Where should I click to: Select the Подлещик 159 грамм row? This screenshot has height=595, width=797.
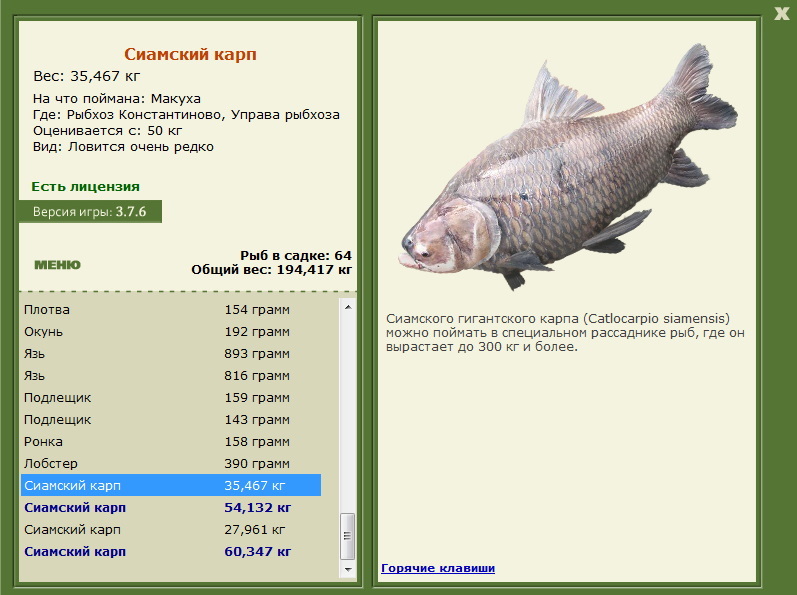(x=171, y=397)
